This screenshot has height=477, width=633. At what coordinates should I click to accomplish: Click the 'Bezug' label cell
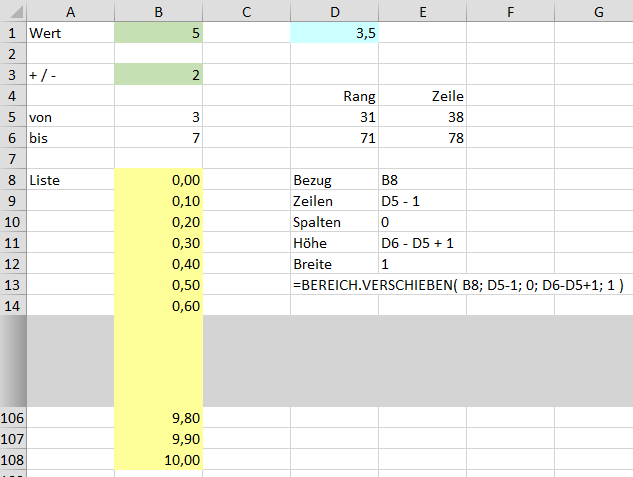point(334,180)
